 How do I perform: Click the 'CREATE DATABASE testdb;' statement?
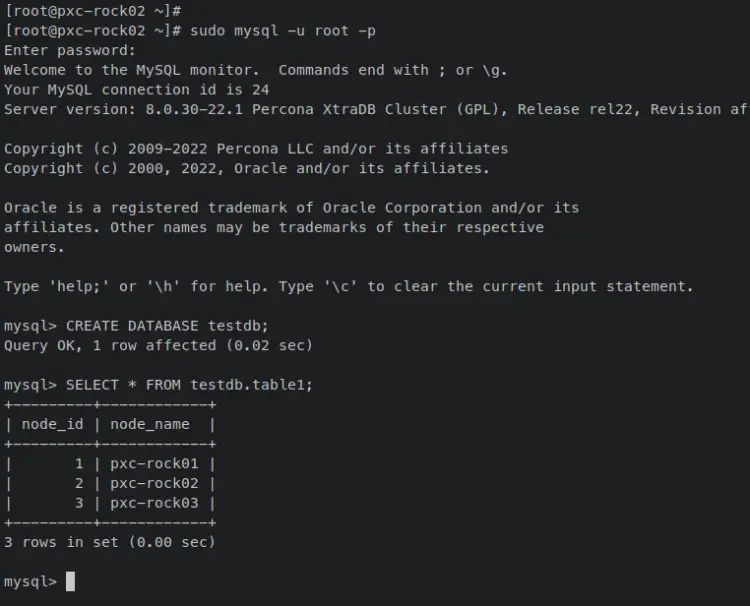(x=167, y=326)
